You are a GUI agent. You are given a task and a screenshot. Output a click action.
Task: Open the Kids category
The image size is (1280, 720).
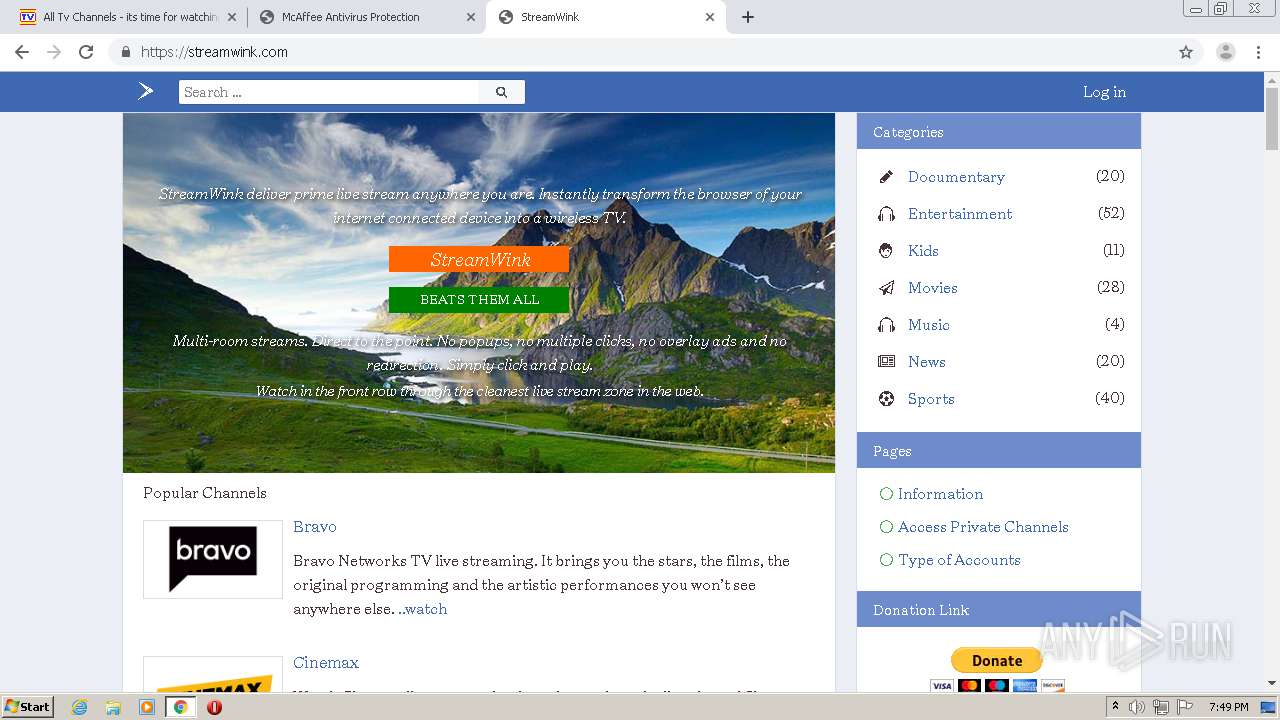click(923, 251)
